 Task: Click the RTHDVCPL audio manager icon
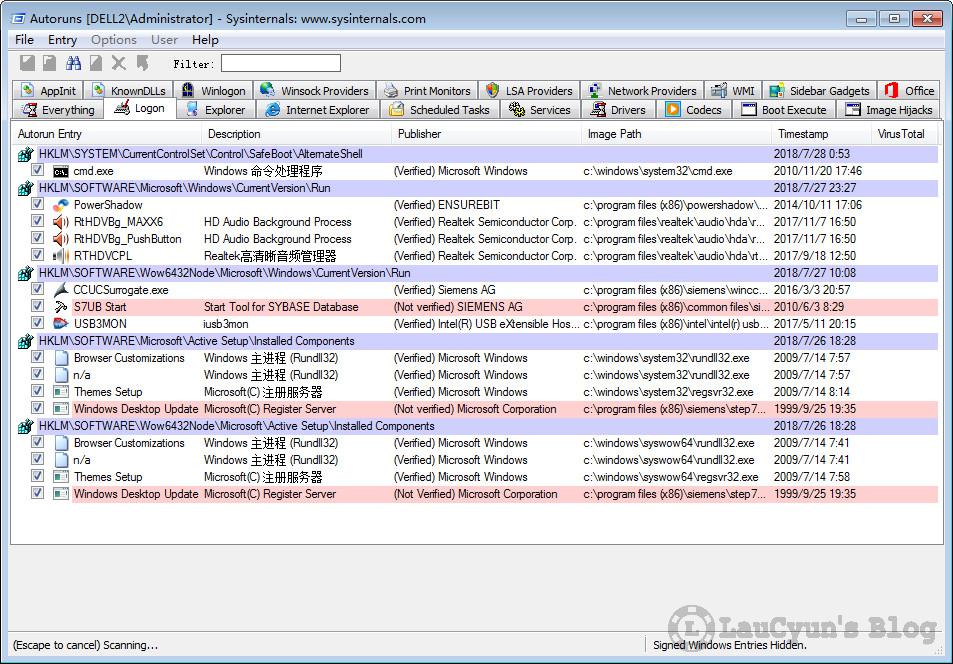pyautogui.click(x=61, y=256)
